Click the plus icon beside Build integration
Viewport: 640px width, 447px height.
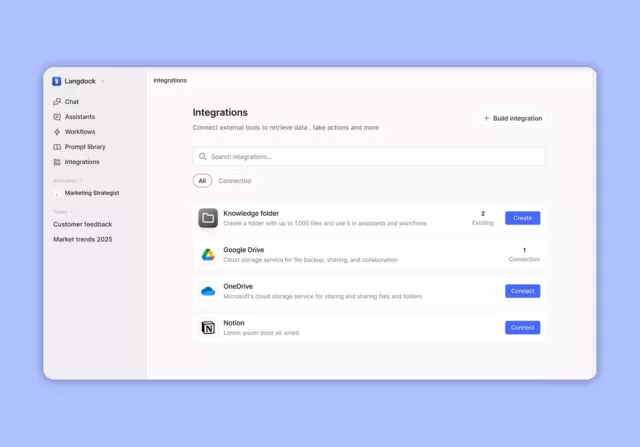coord(486,118)
